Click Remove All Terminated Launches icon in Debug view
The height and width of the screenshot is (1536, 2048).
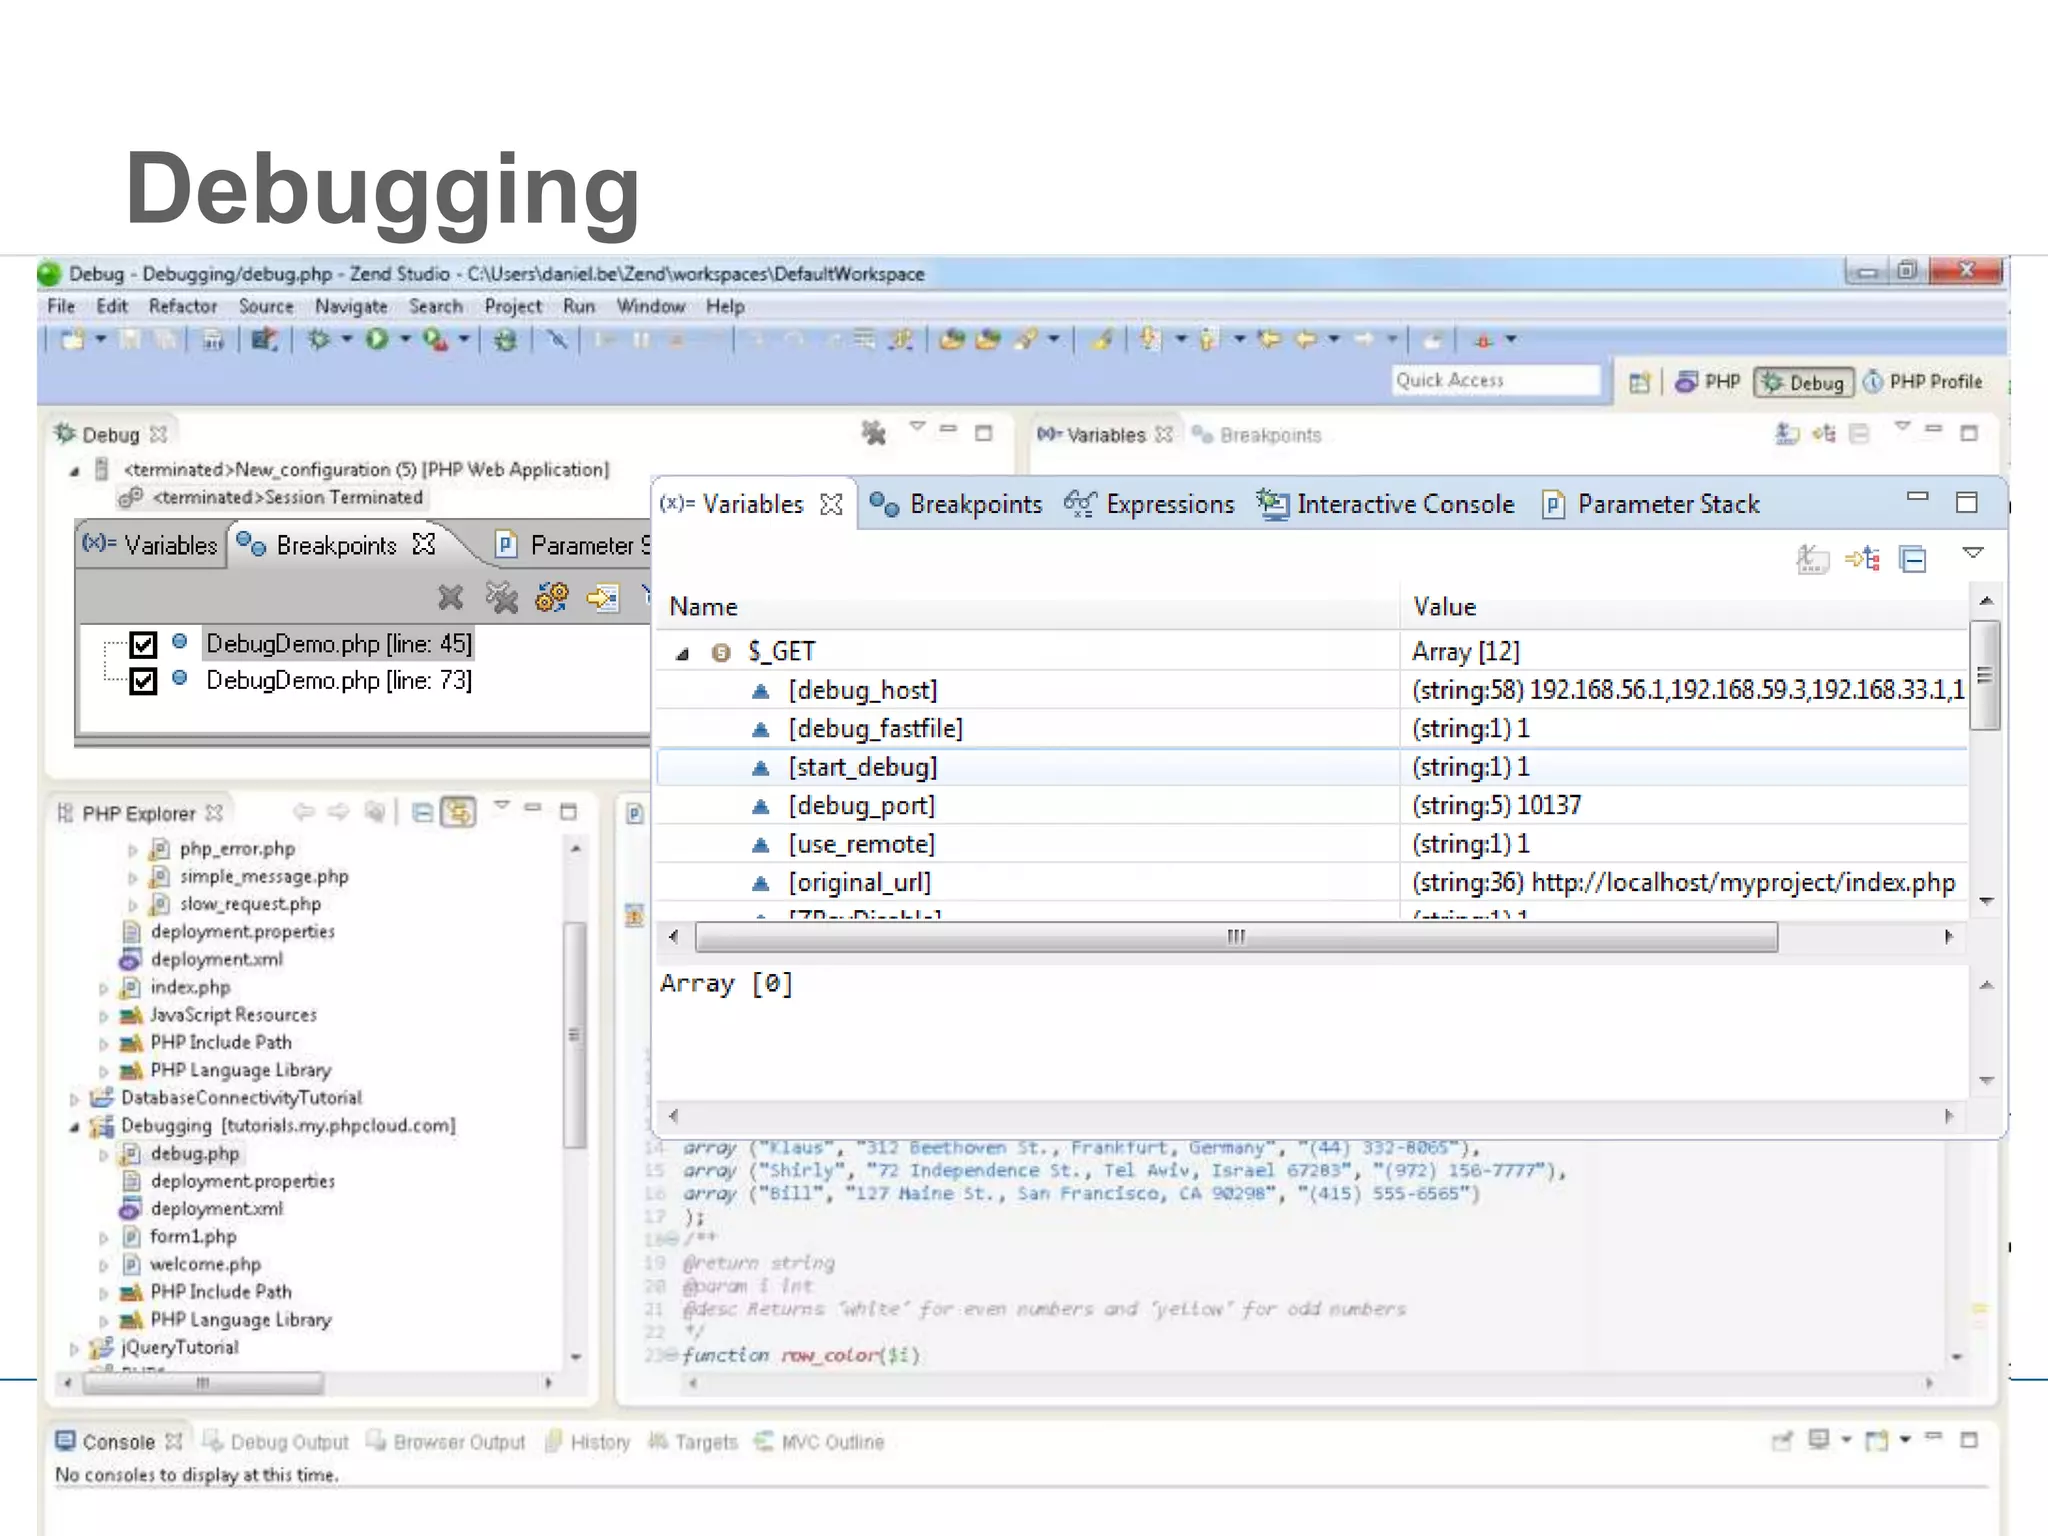tap(874, 433)
